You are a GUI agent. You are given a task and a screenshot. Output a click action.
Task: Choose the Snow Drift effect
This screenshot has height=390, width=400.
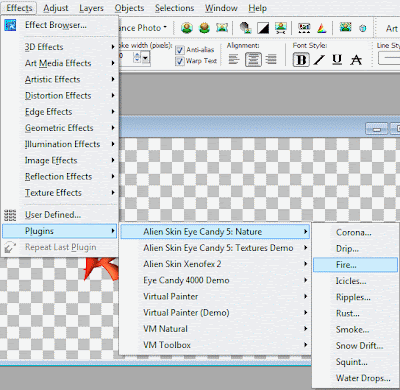coord(355,346)
